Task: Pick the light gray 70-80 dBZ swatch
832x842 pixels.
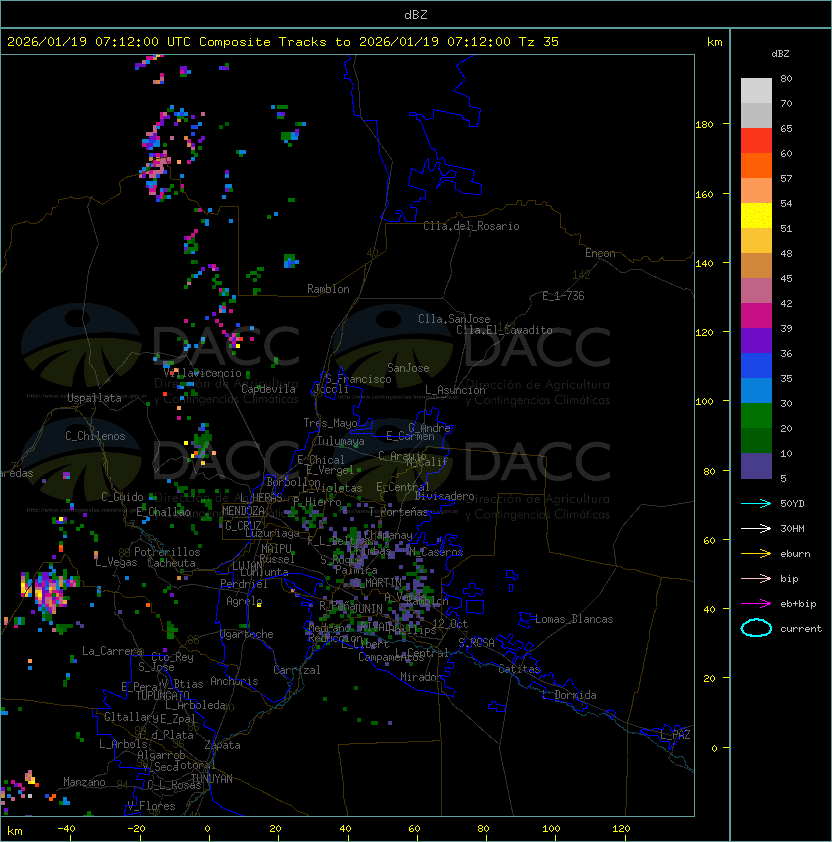Action: click(756, 91)
